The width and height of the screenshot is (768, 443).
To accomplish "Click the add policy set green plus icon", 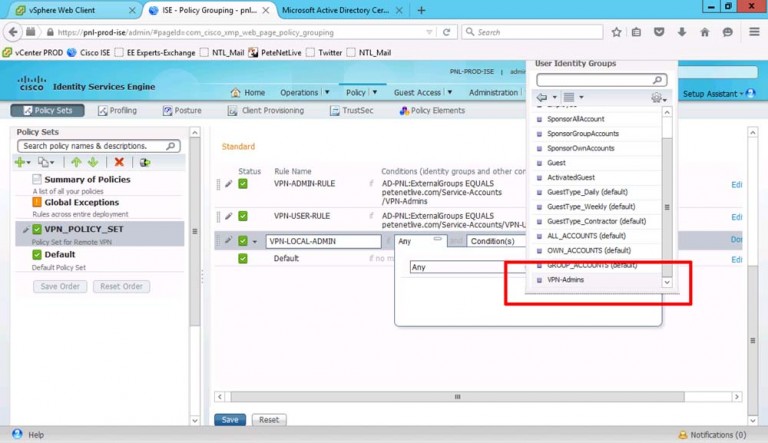I will tap(20, 162).
